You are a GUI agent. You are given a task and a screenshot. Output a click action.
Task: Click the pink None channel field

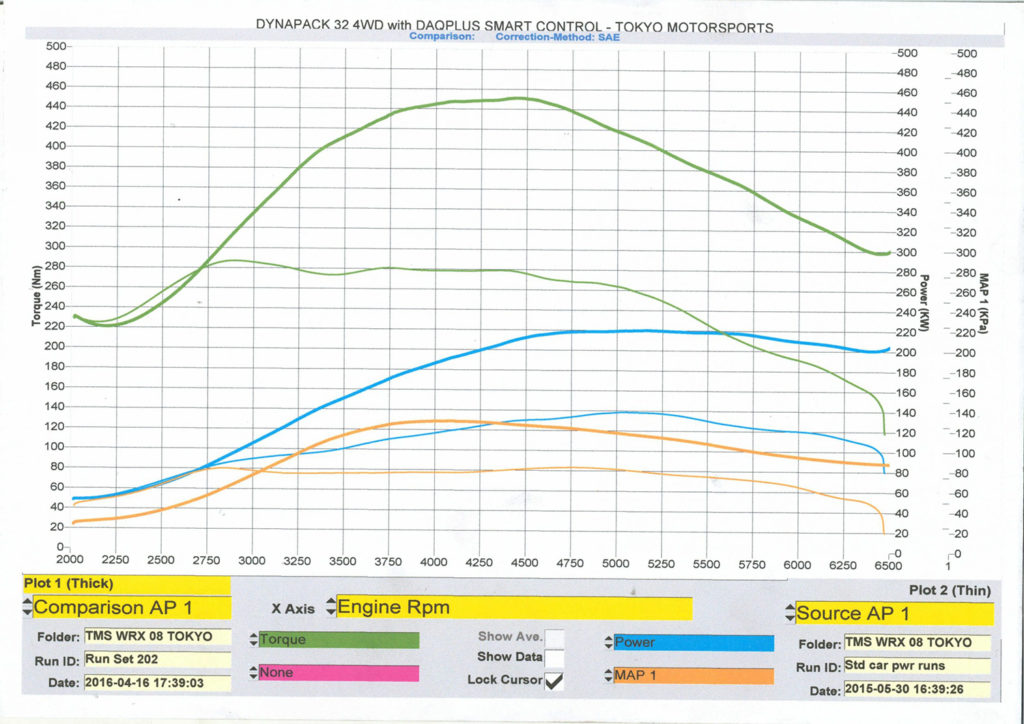click(338, 673)
